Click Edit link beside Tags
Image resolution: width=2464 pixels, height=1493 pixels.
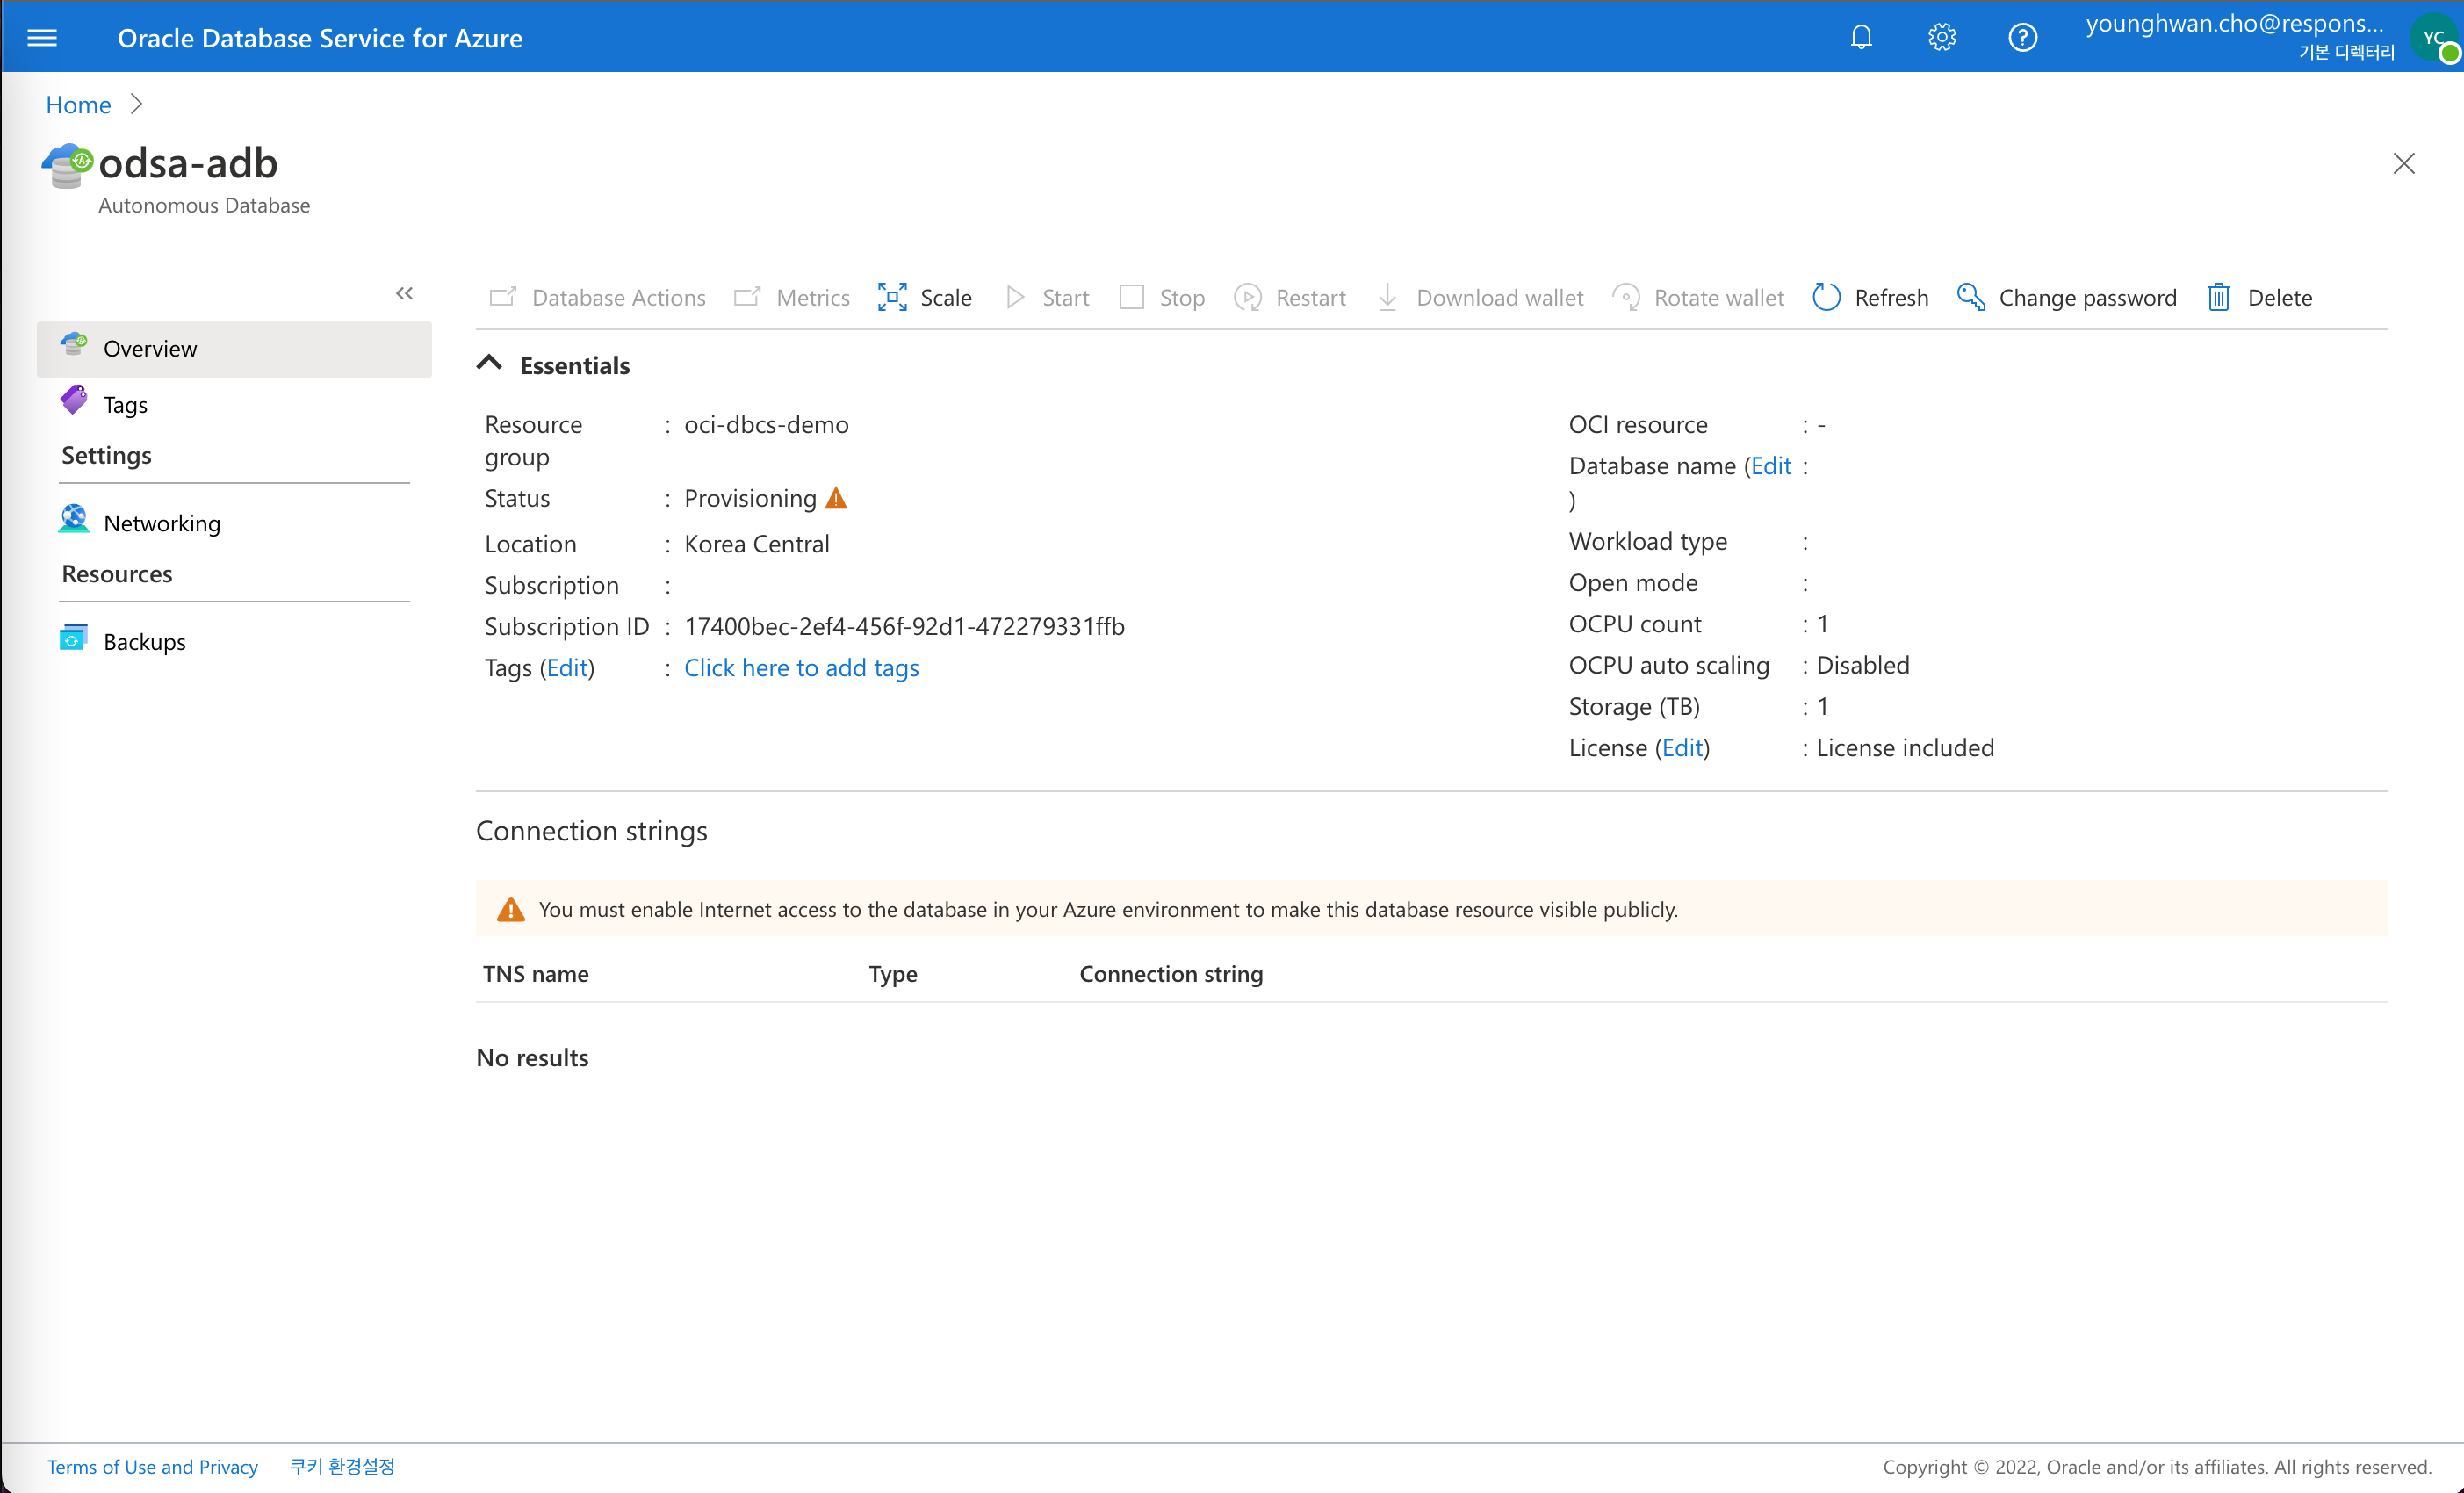(x=567, y=668)
